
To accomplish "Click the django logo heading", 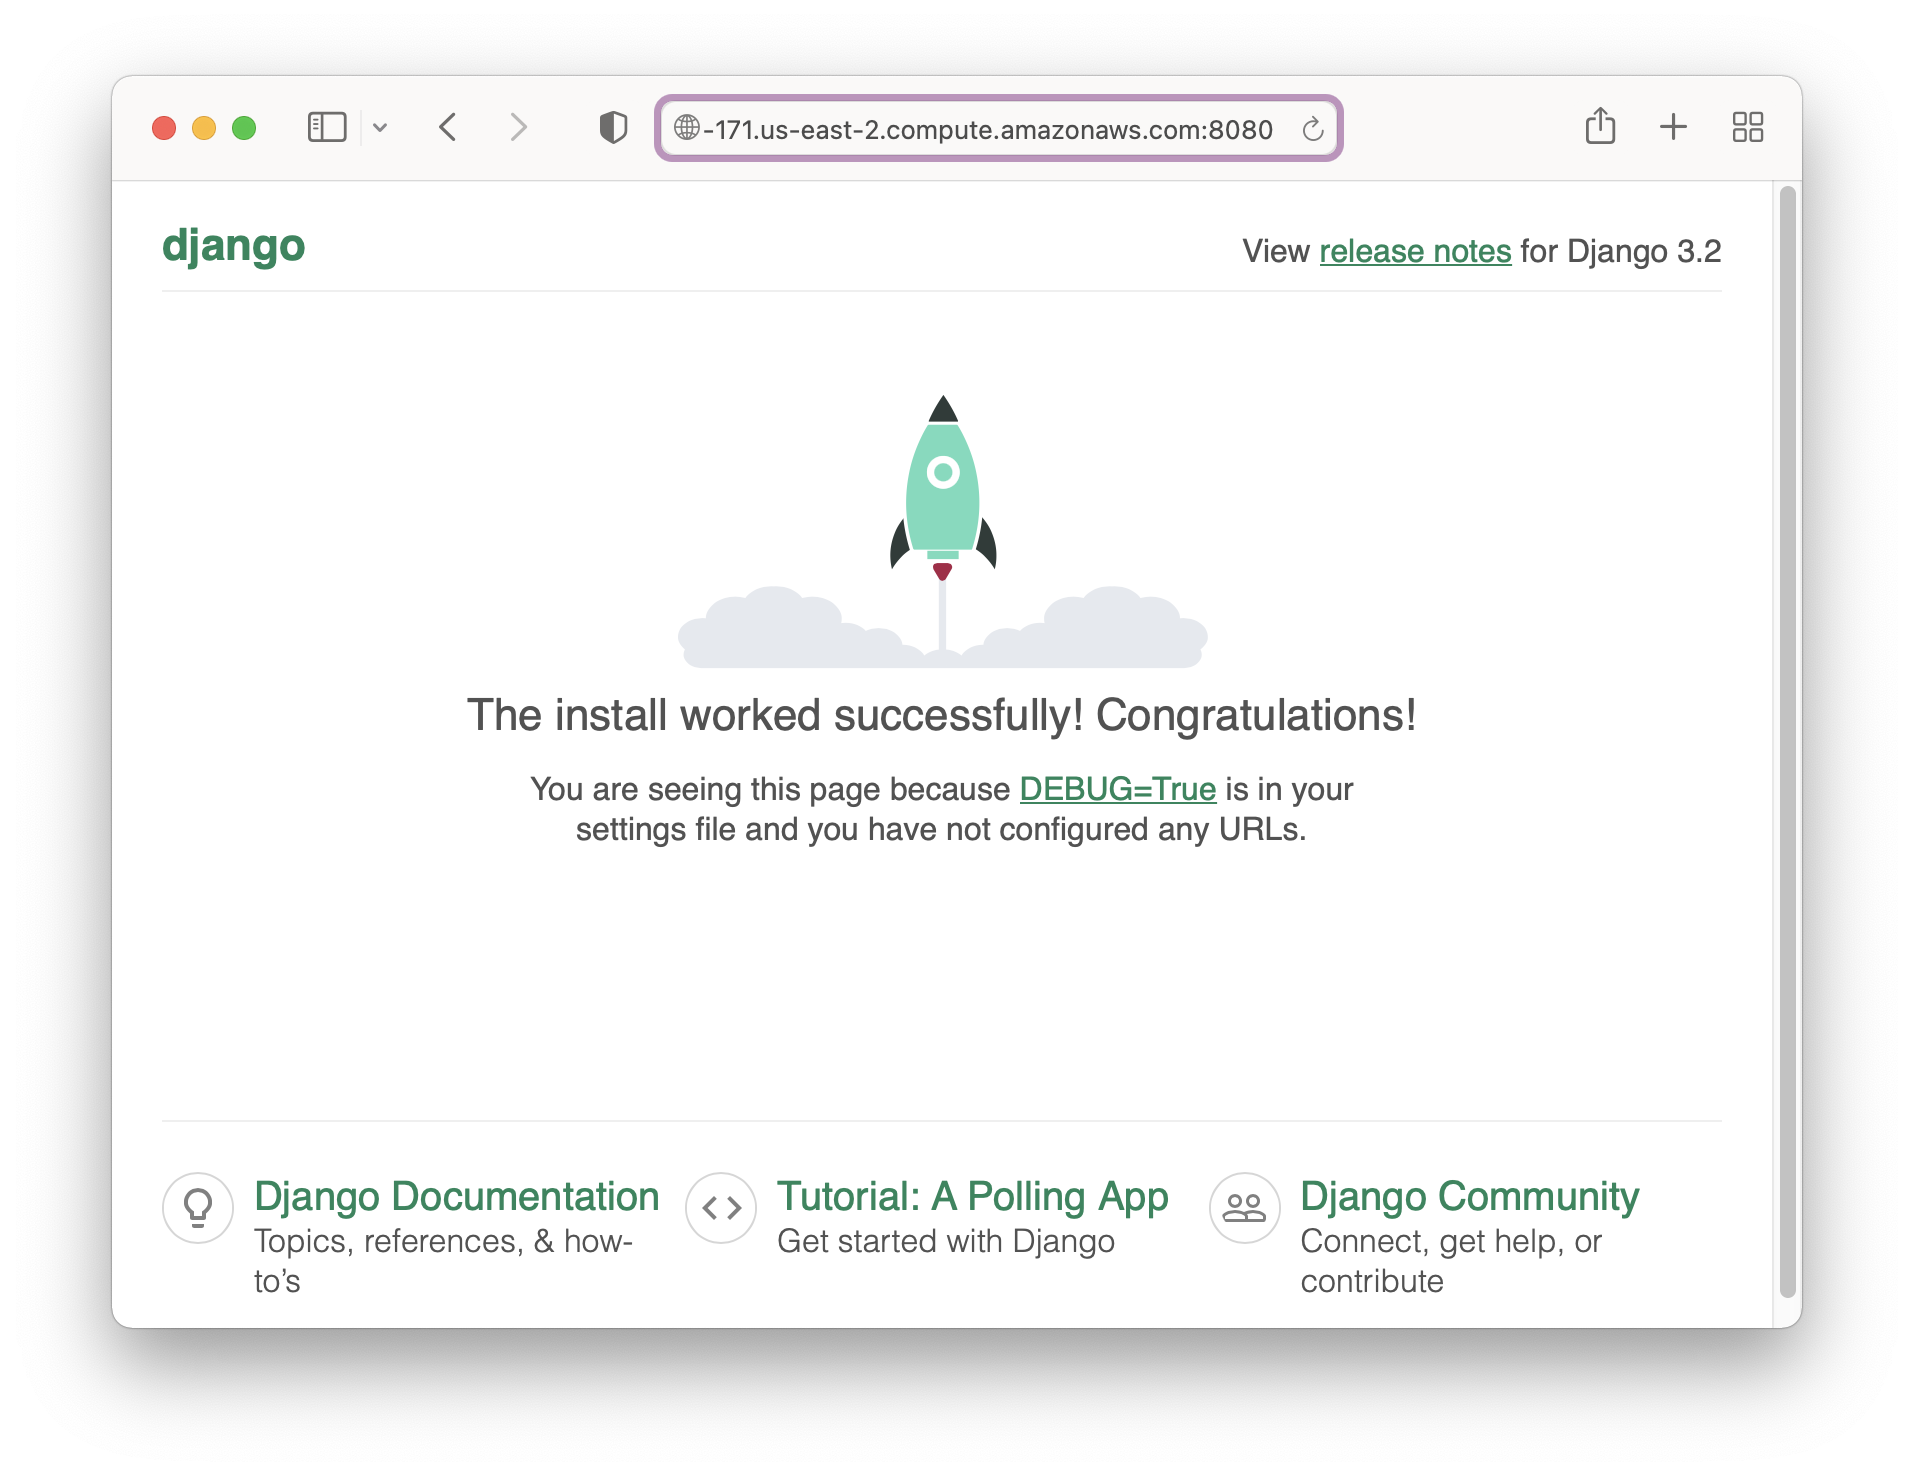I will tap(233, 246).
